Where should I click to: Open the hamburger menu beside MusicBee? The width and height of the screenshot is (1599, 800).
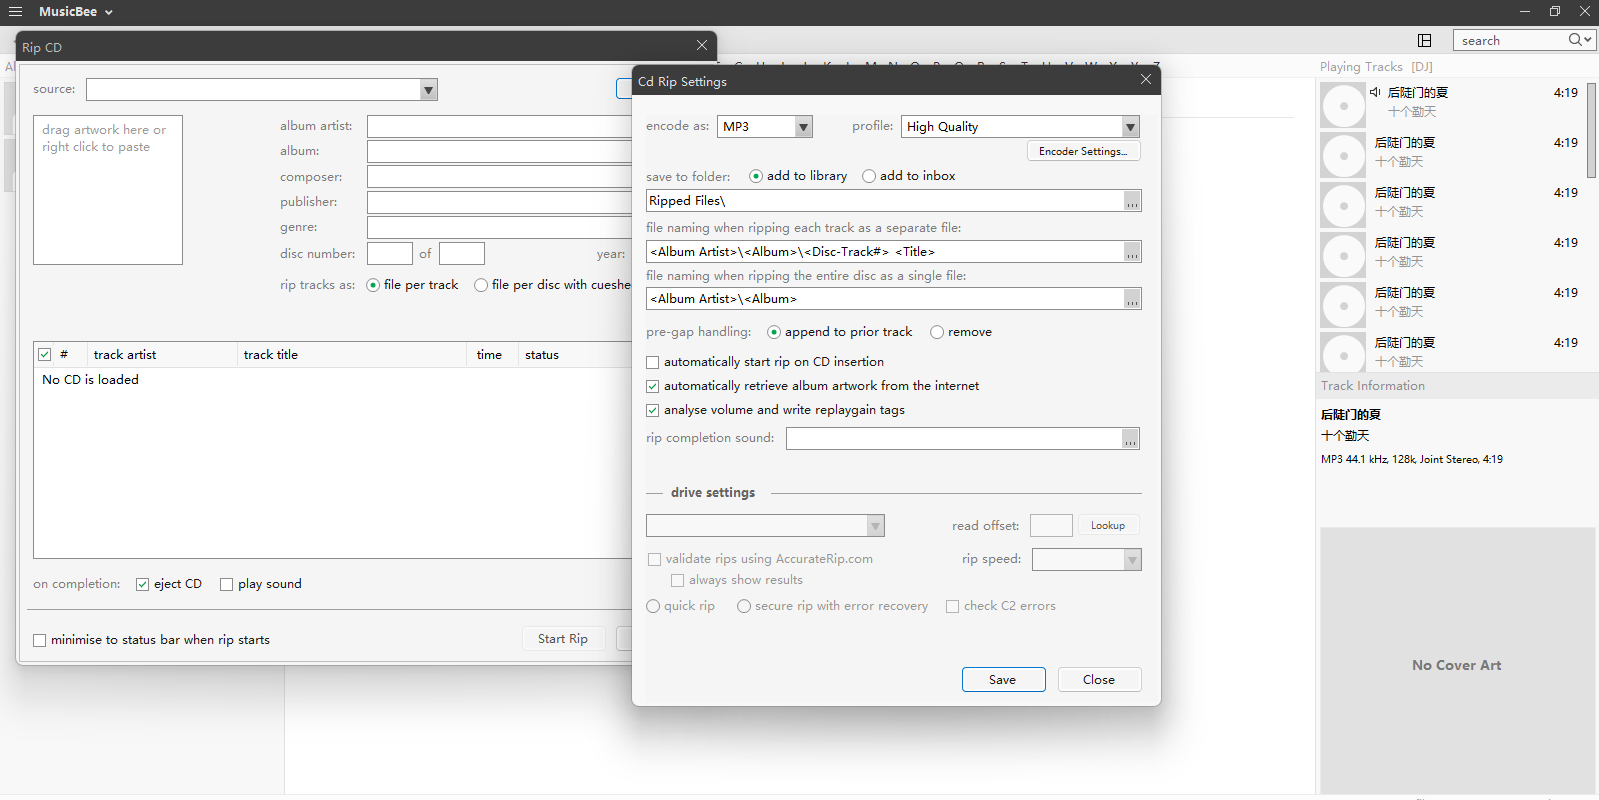point(15,12)
